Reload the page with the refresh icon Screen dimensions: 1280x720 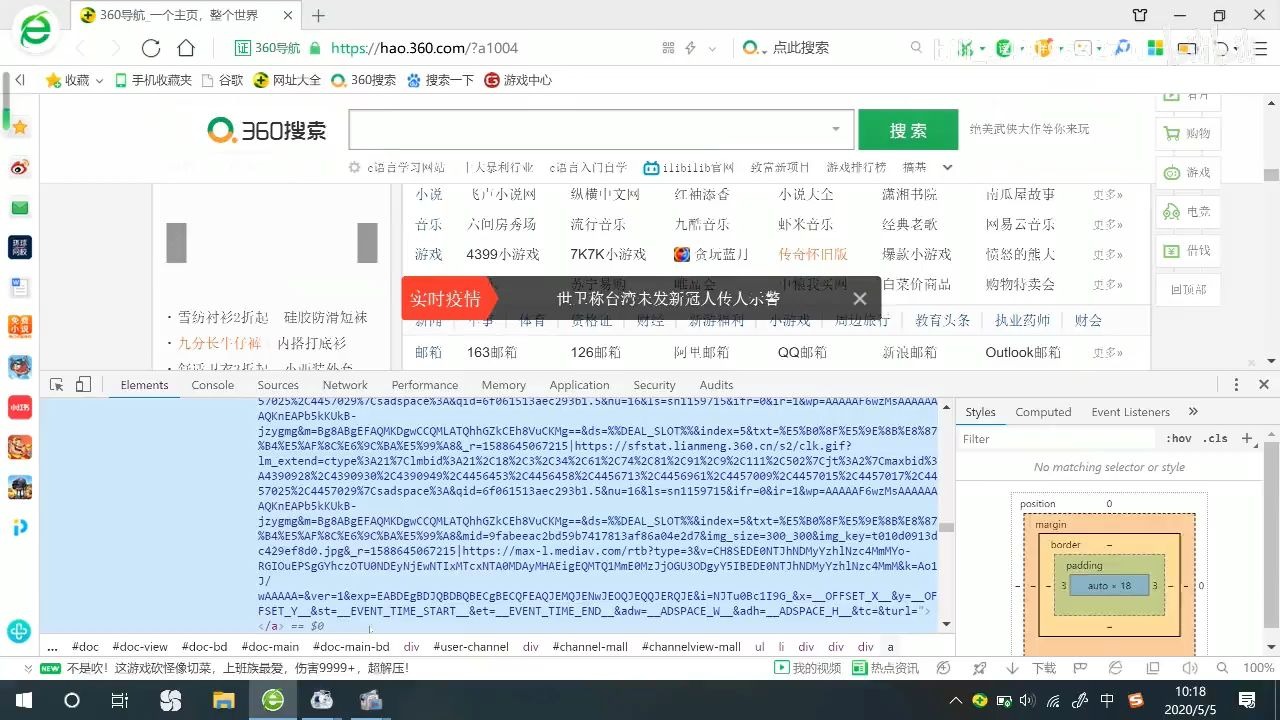pyautogui.click(x=151, y=48)
